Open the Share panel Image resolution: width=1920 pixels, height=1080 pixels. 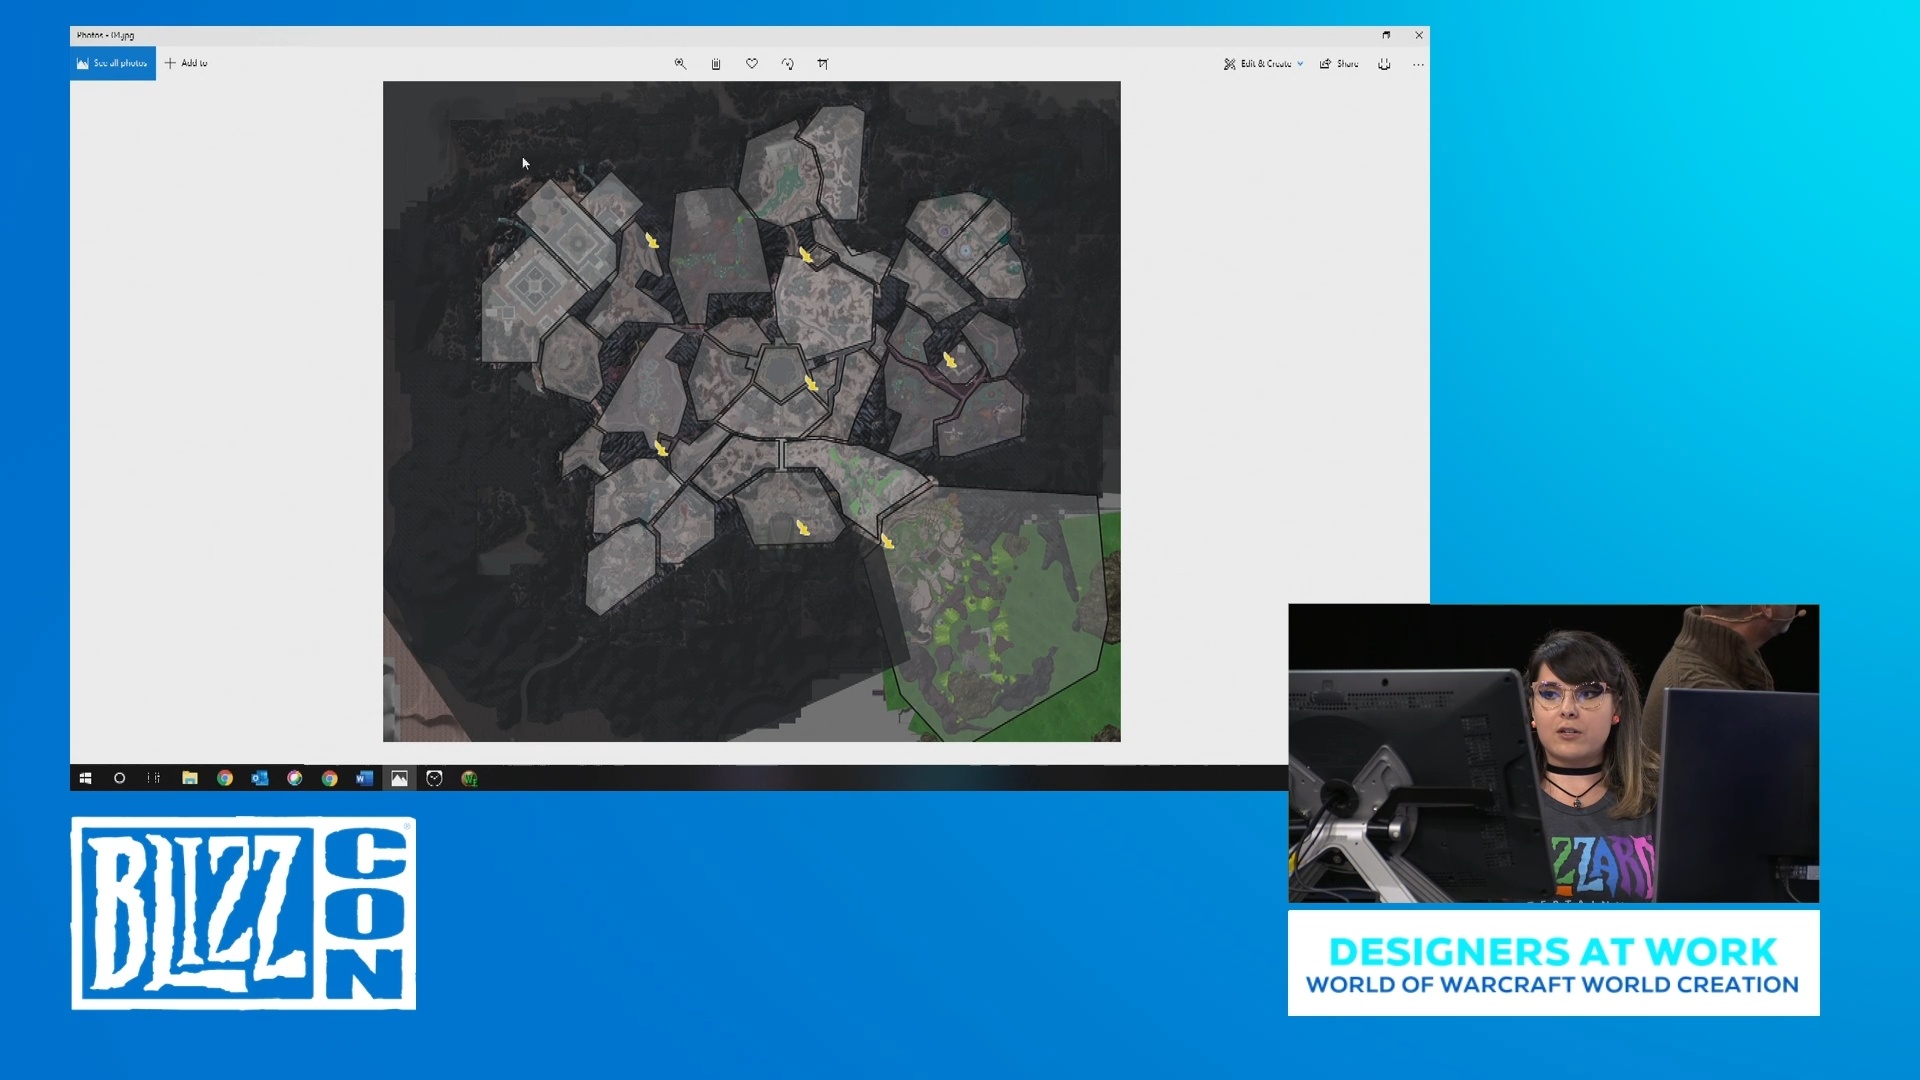click(x=1339, y=63)
